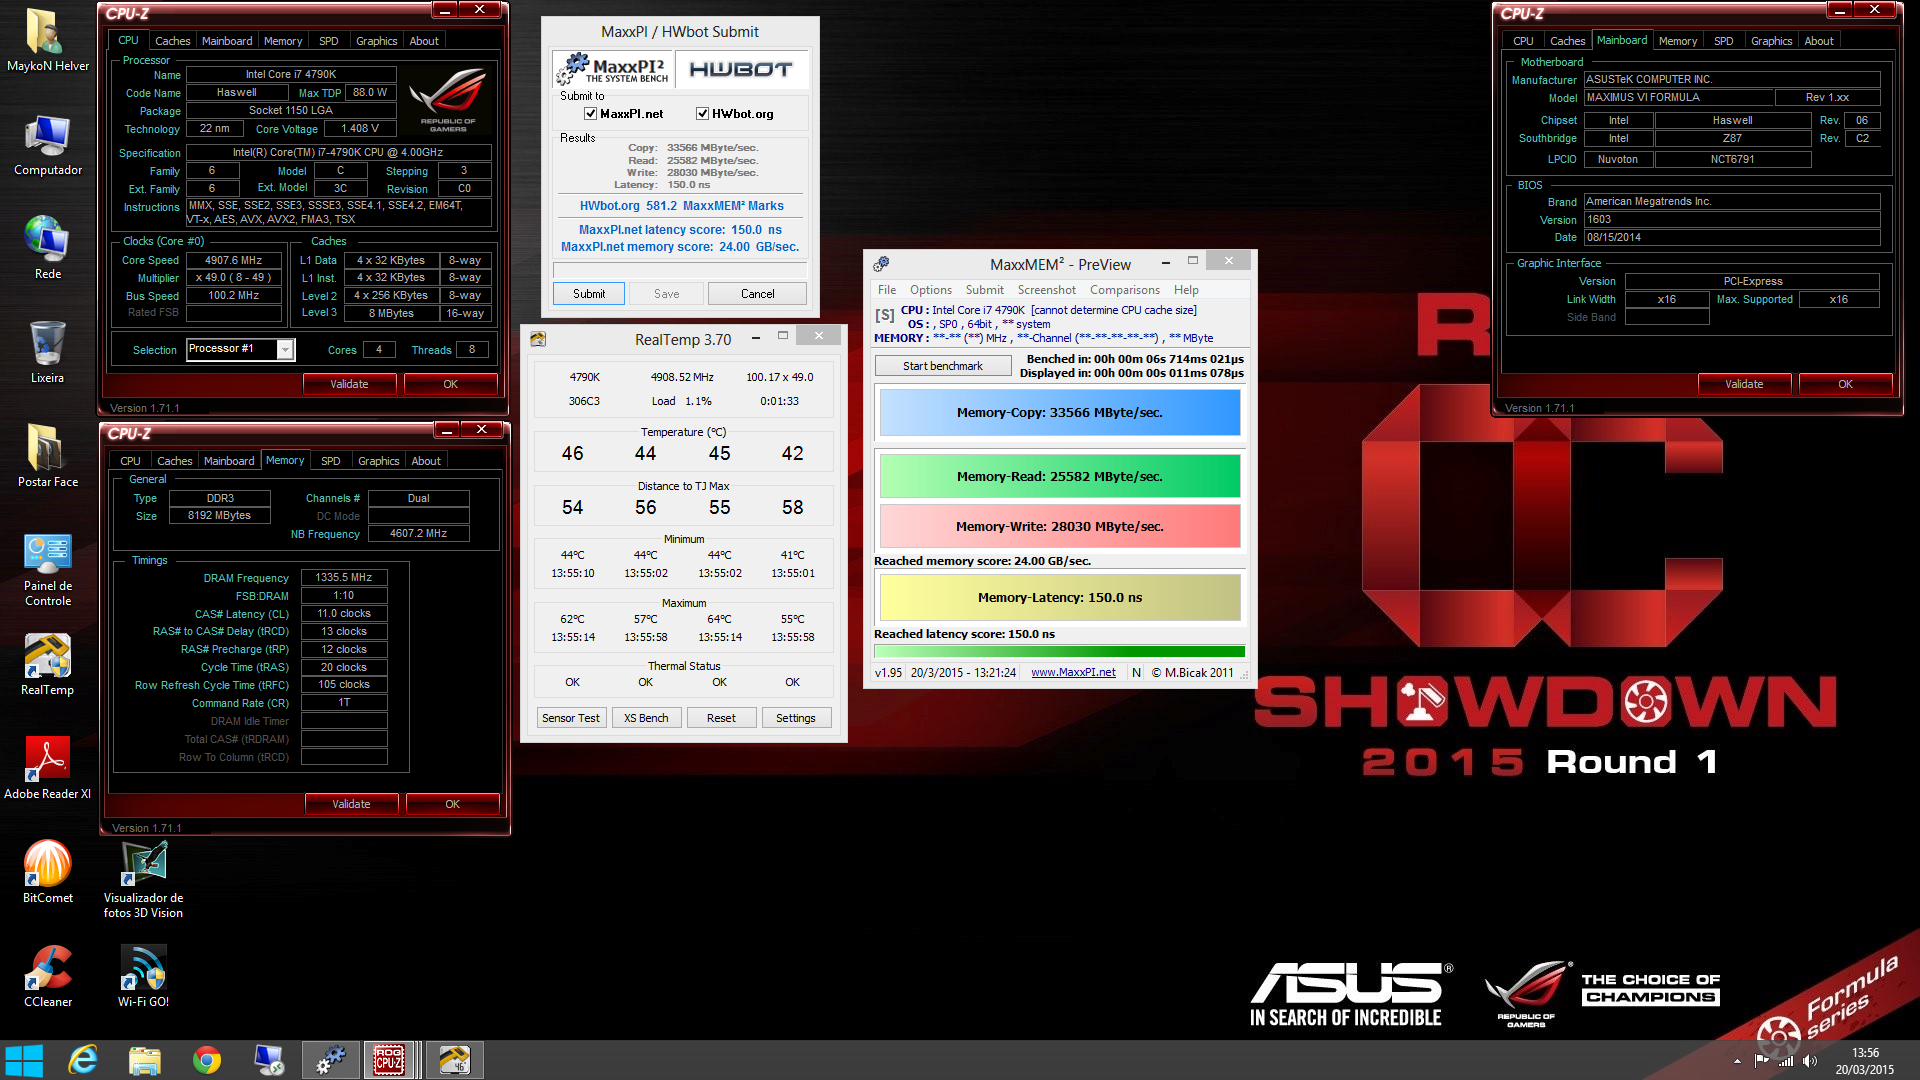The height and width of the screenshot is (1080, 1920).
Task: Launch BitComet desktop shortcut
Action: (x=47, y=872)
